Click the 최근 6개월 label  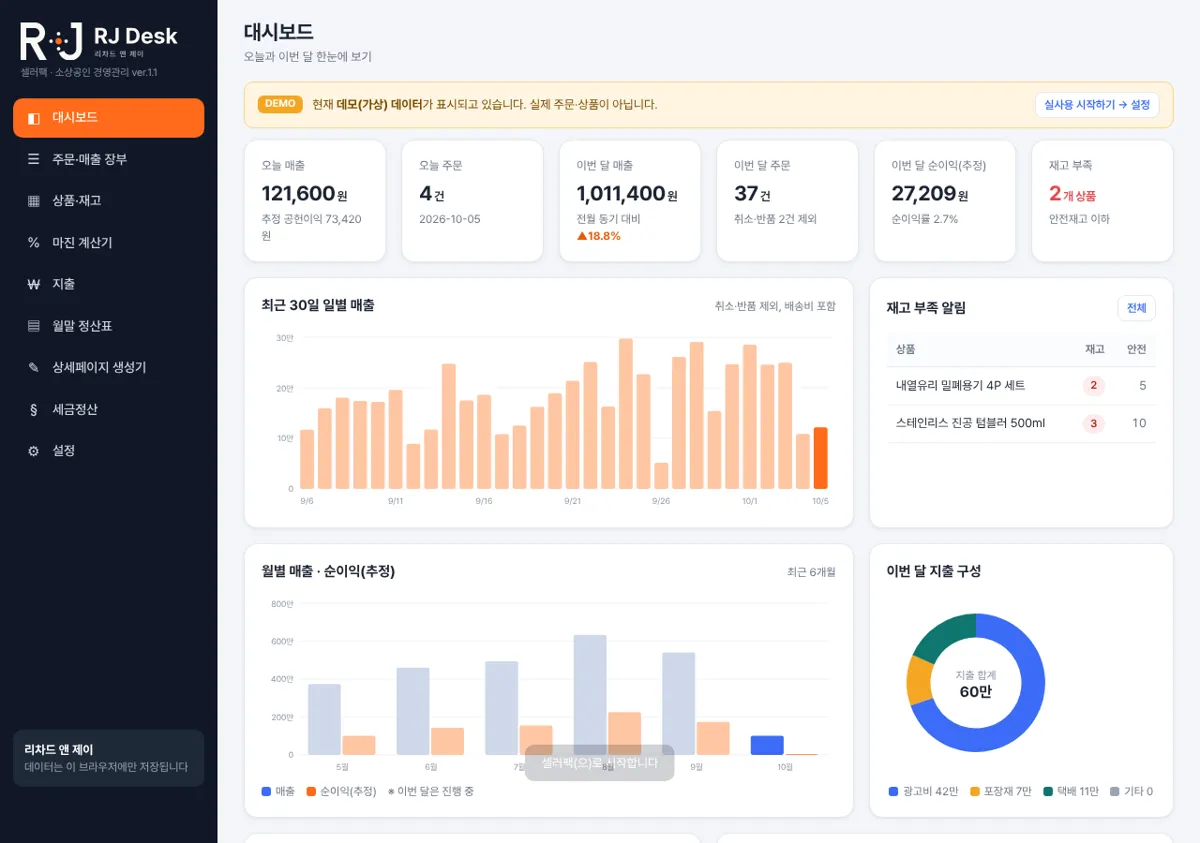[x=811, y=572]
